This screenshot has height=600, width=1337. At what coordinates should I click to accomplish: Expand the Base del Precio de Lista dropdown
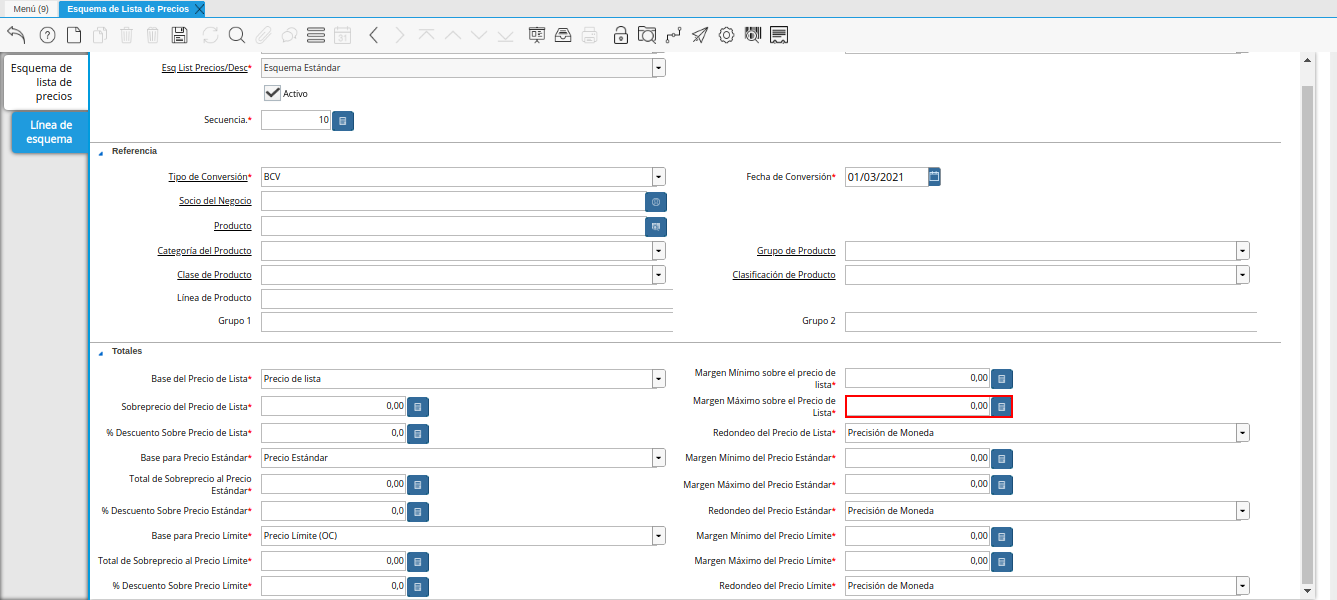[x=658, y=379]
